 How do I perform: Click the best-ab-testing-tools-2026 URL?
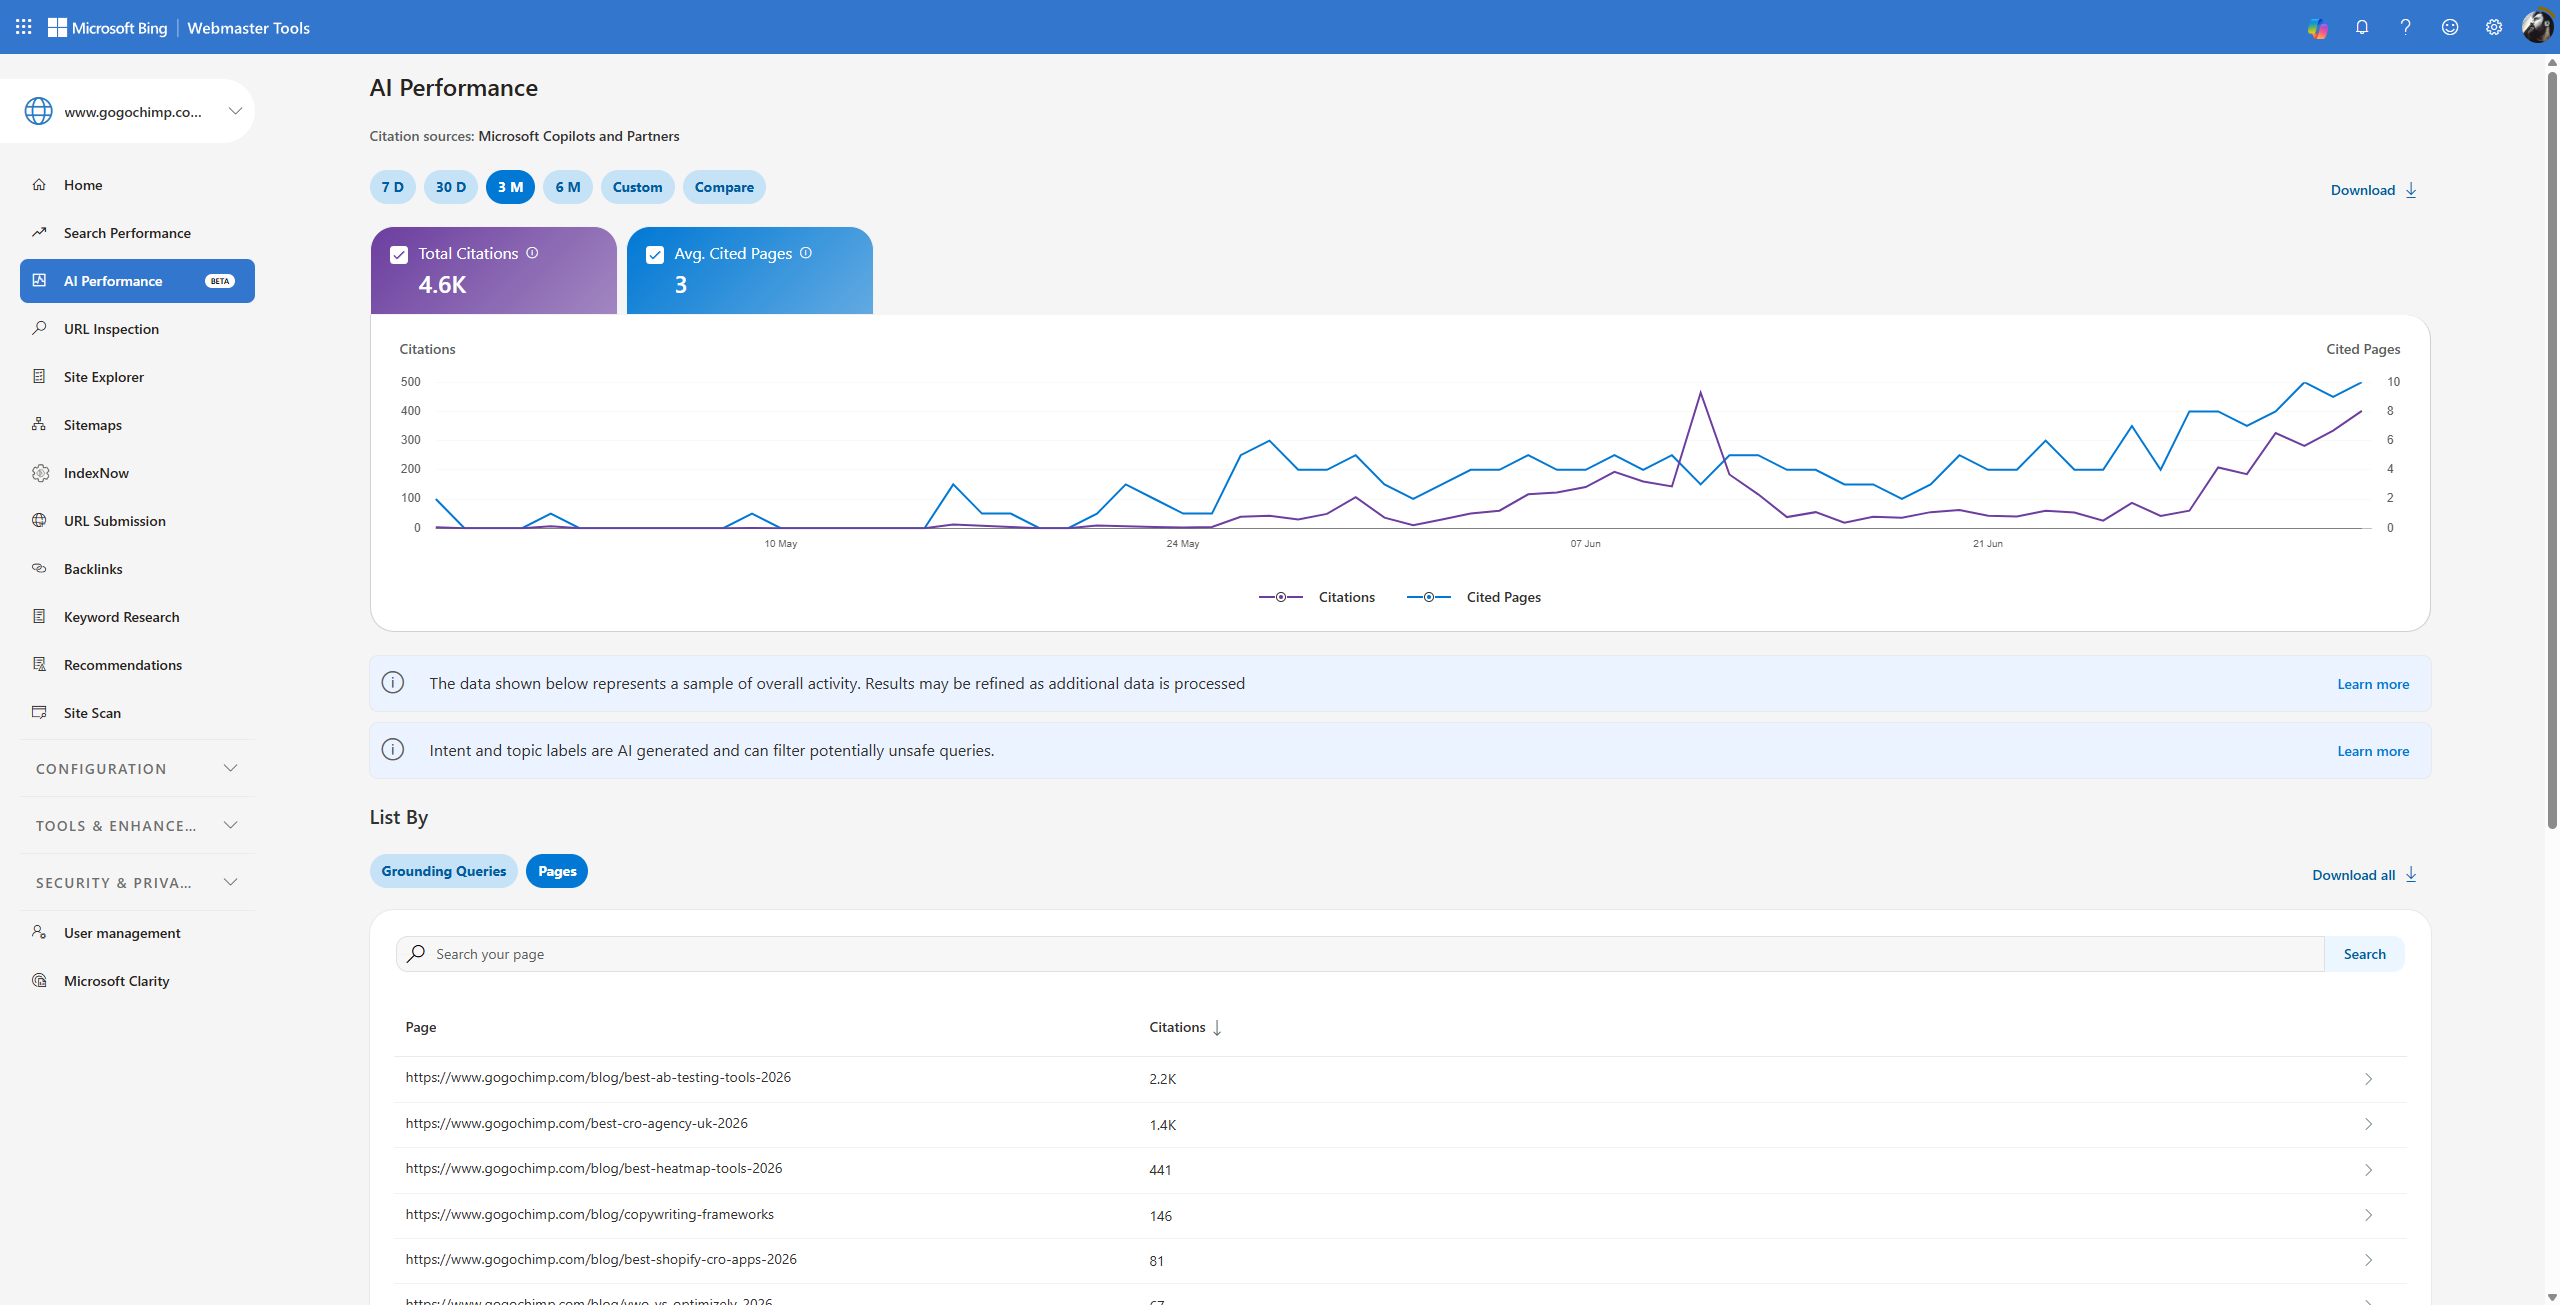point(598,1077)
